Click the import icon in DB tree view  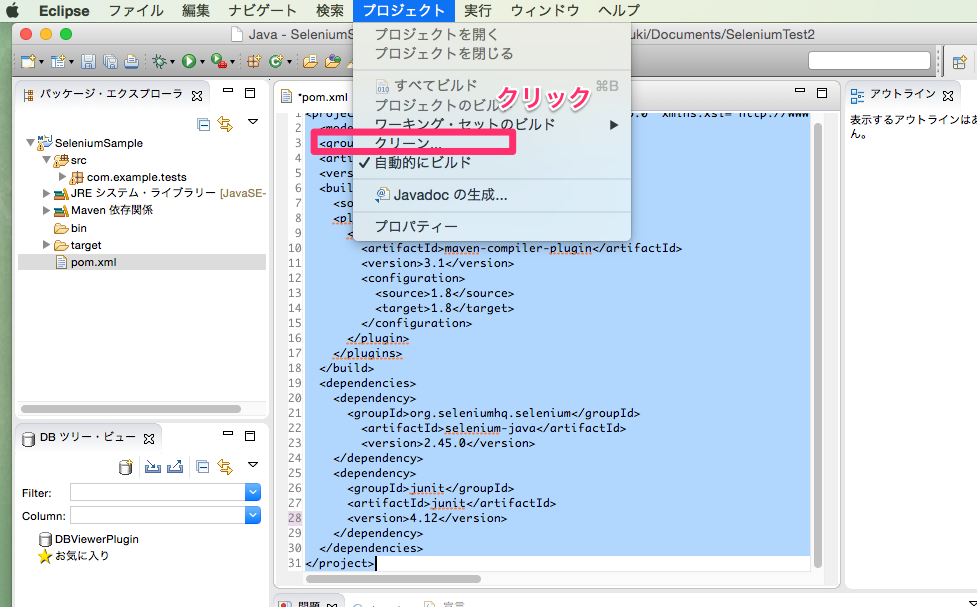(x=152, y=466)
